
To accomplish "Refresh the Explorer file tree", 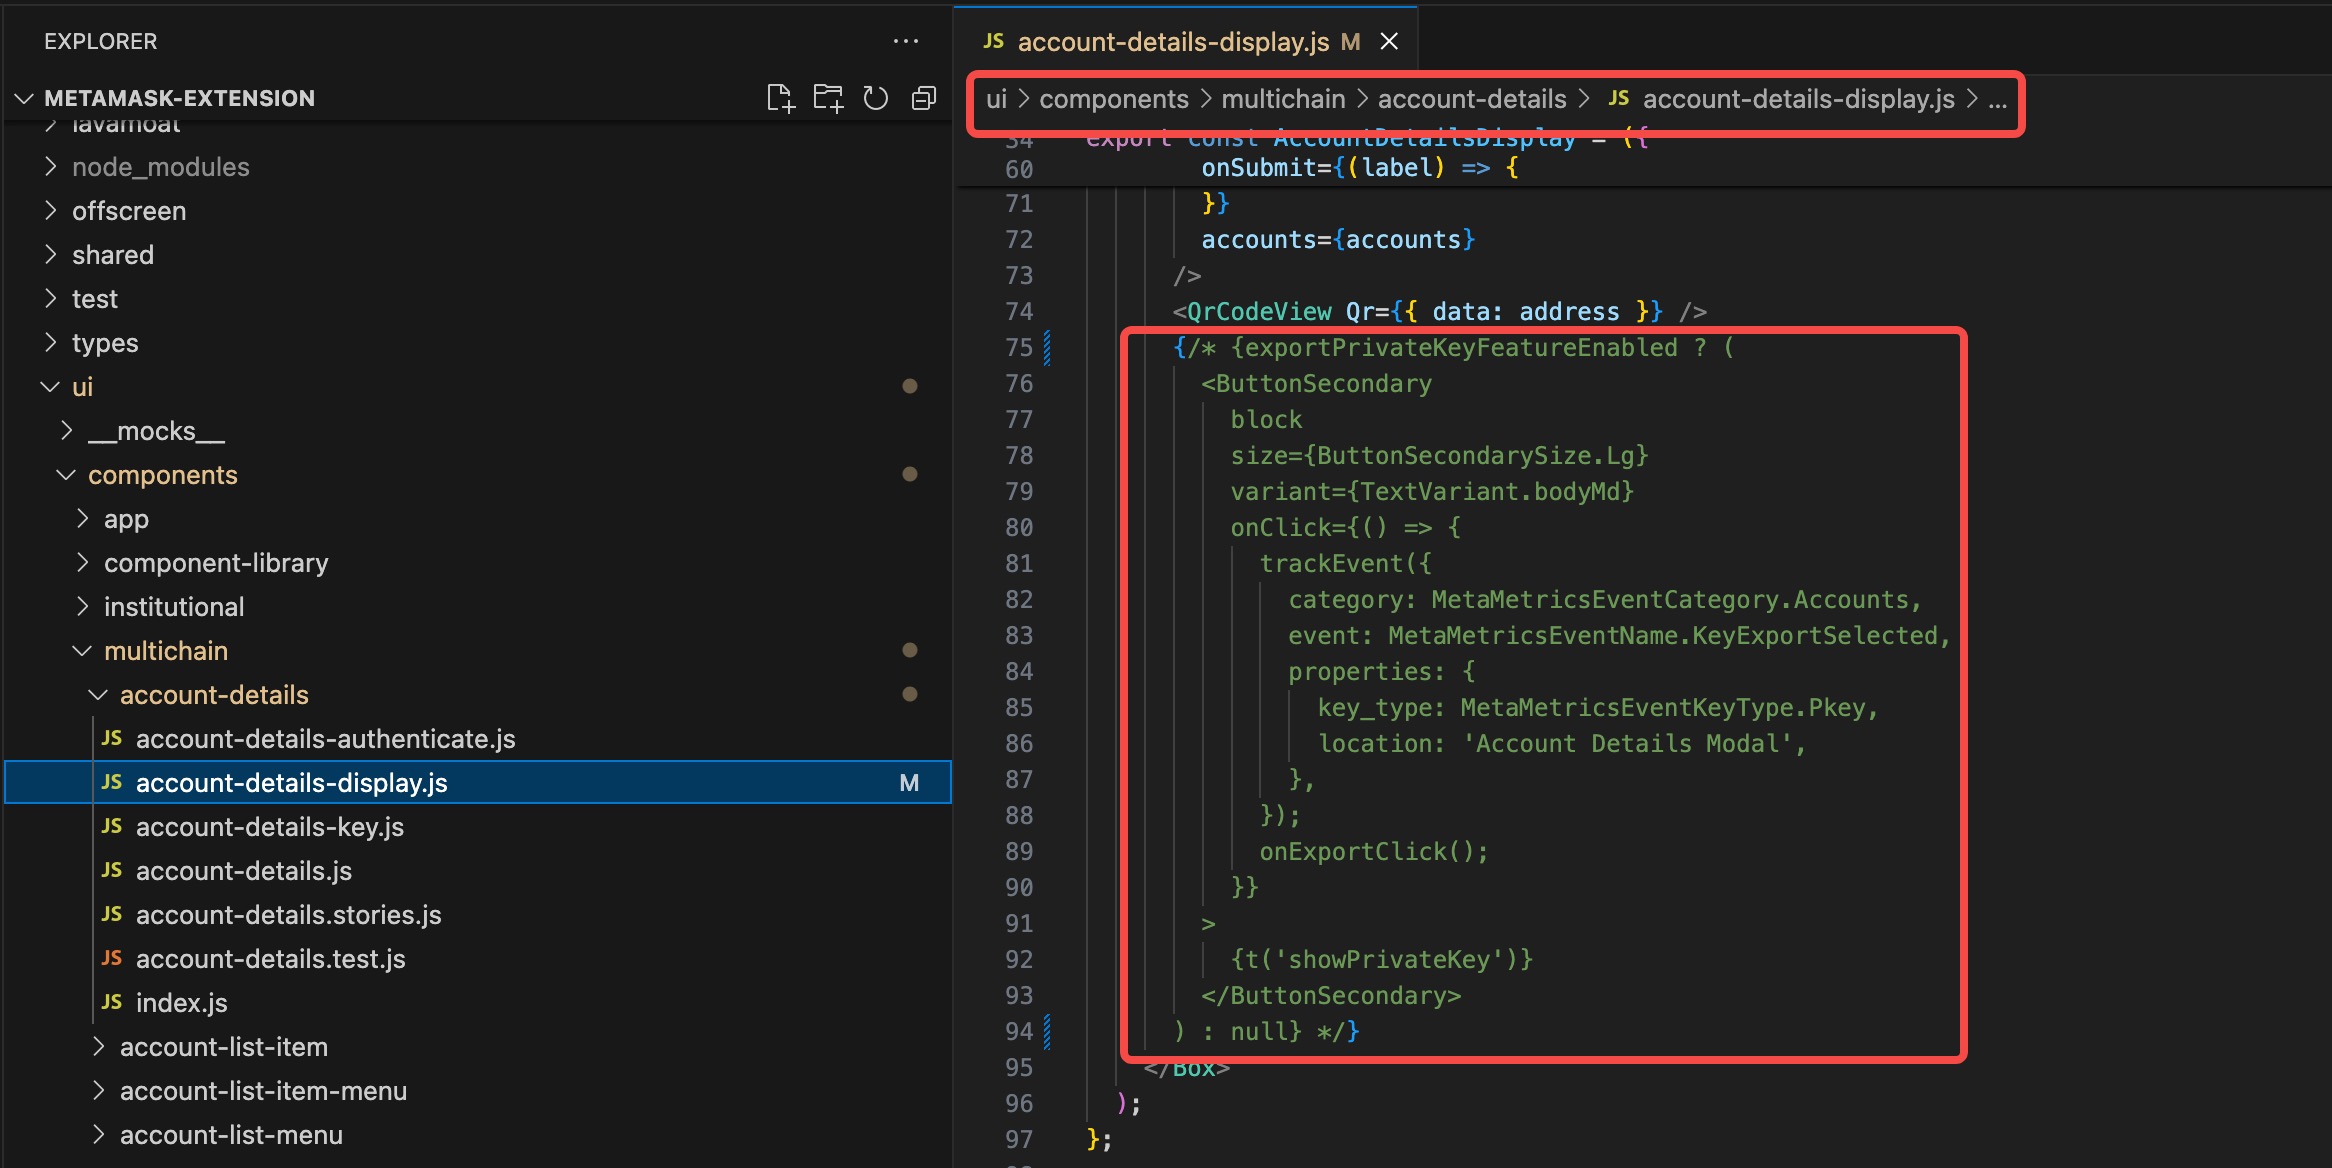I will 876,98.
